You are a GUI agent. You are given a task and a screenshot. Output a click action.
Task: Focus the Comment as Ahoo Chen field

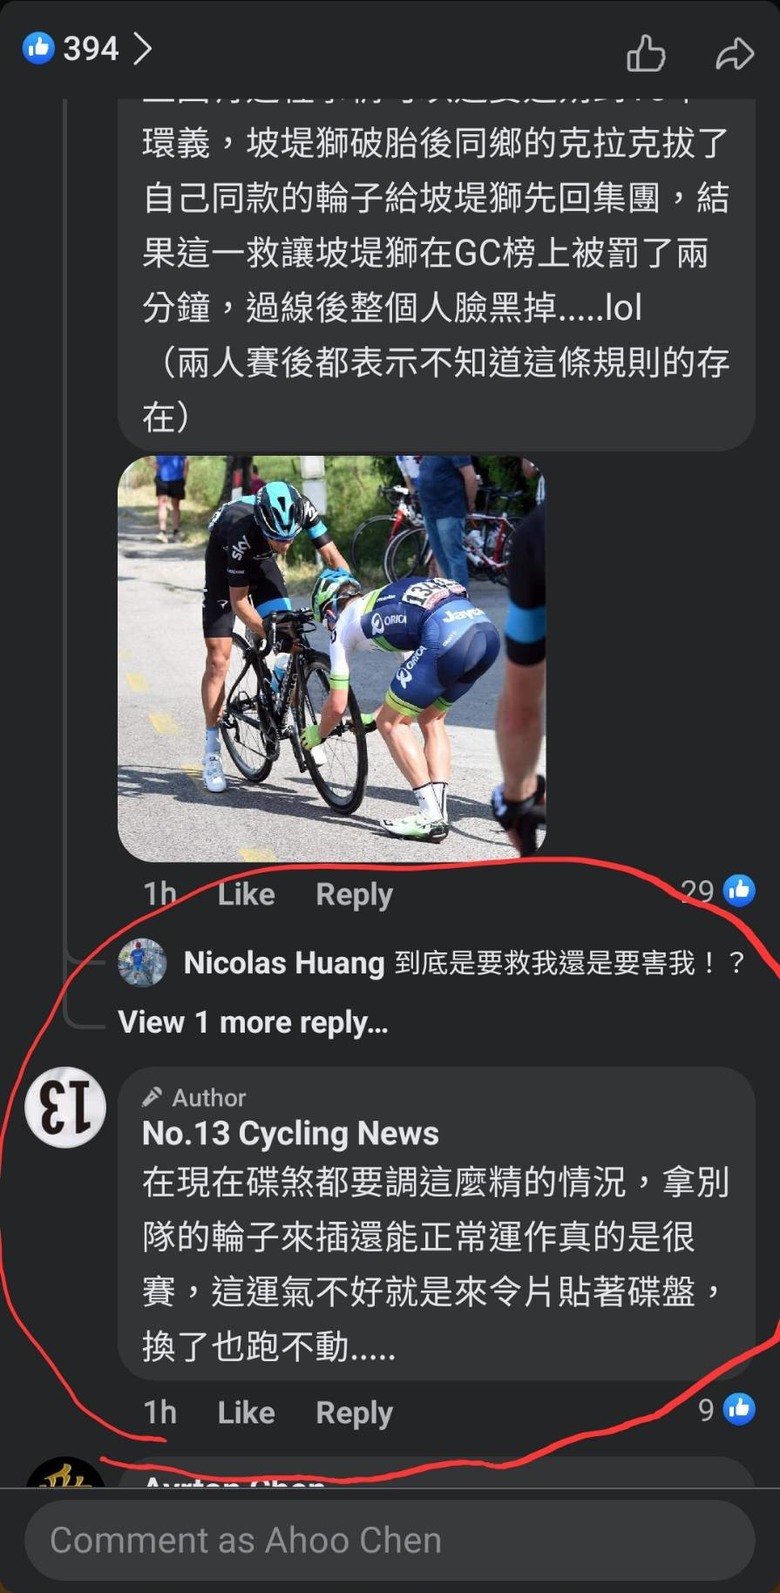click(390, 1540)
